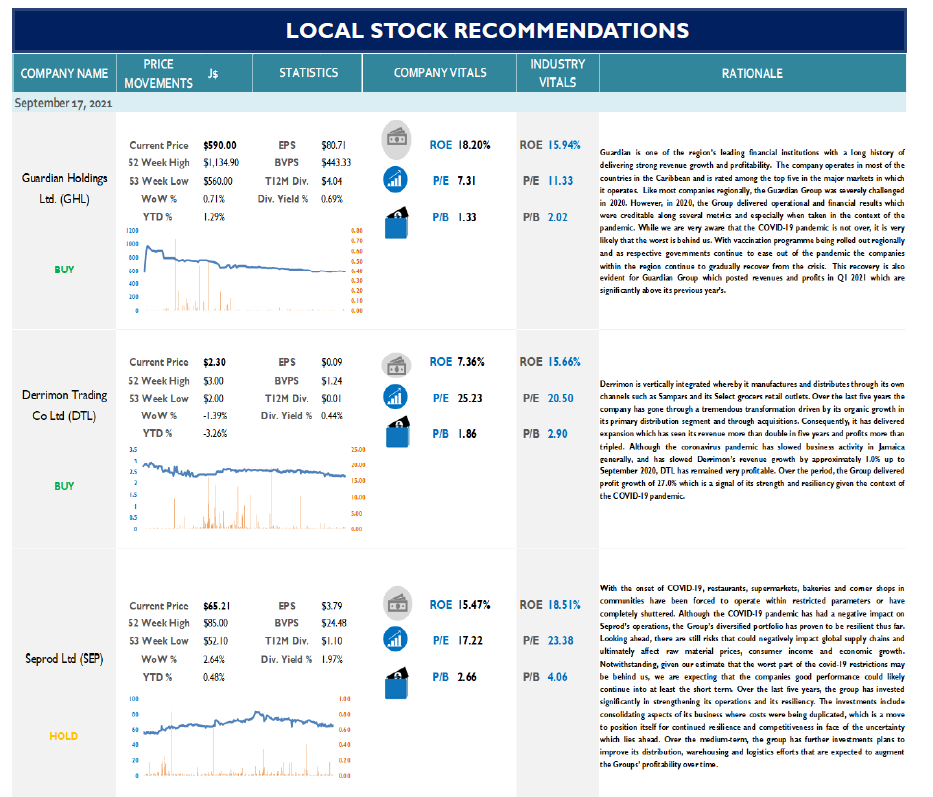Click Seprod P/E bar chart icon
This screenshot has height=797, width=933.
(396, 640)
